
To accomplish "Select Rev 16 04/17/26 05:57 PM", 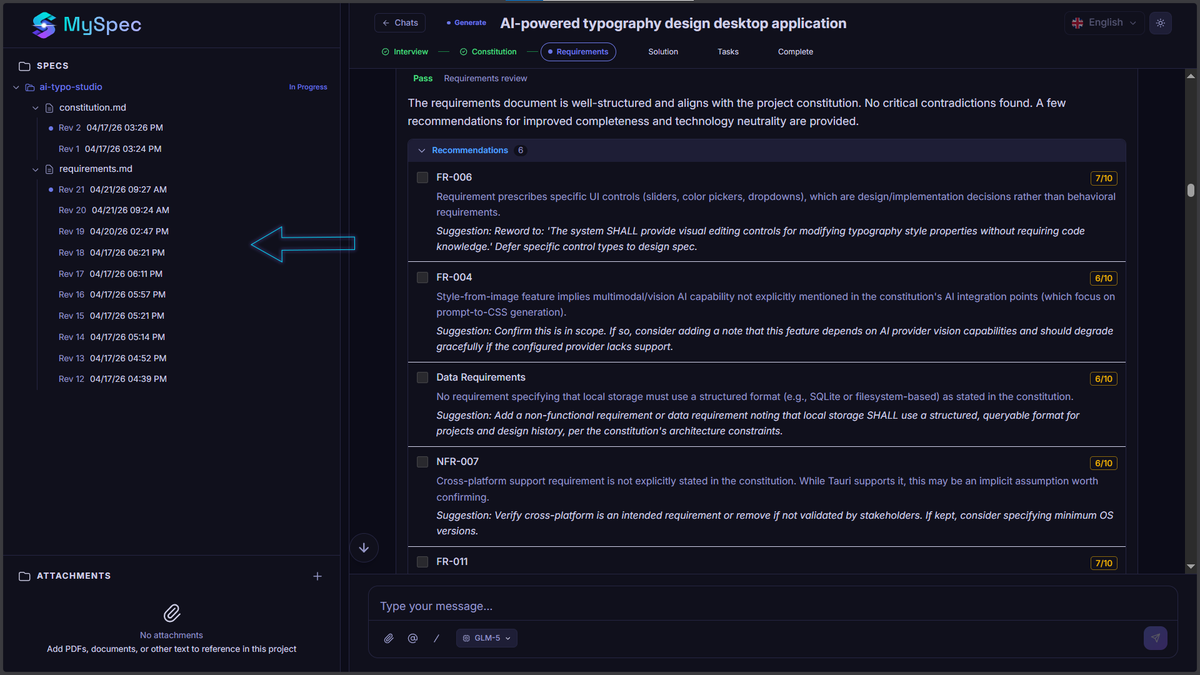I will click(x=112, y=295).
